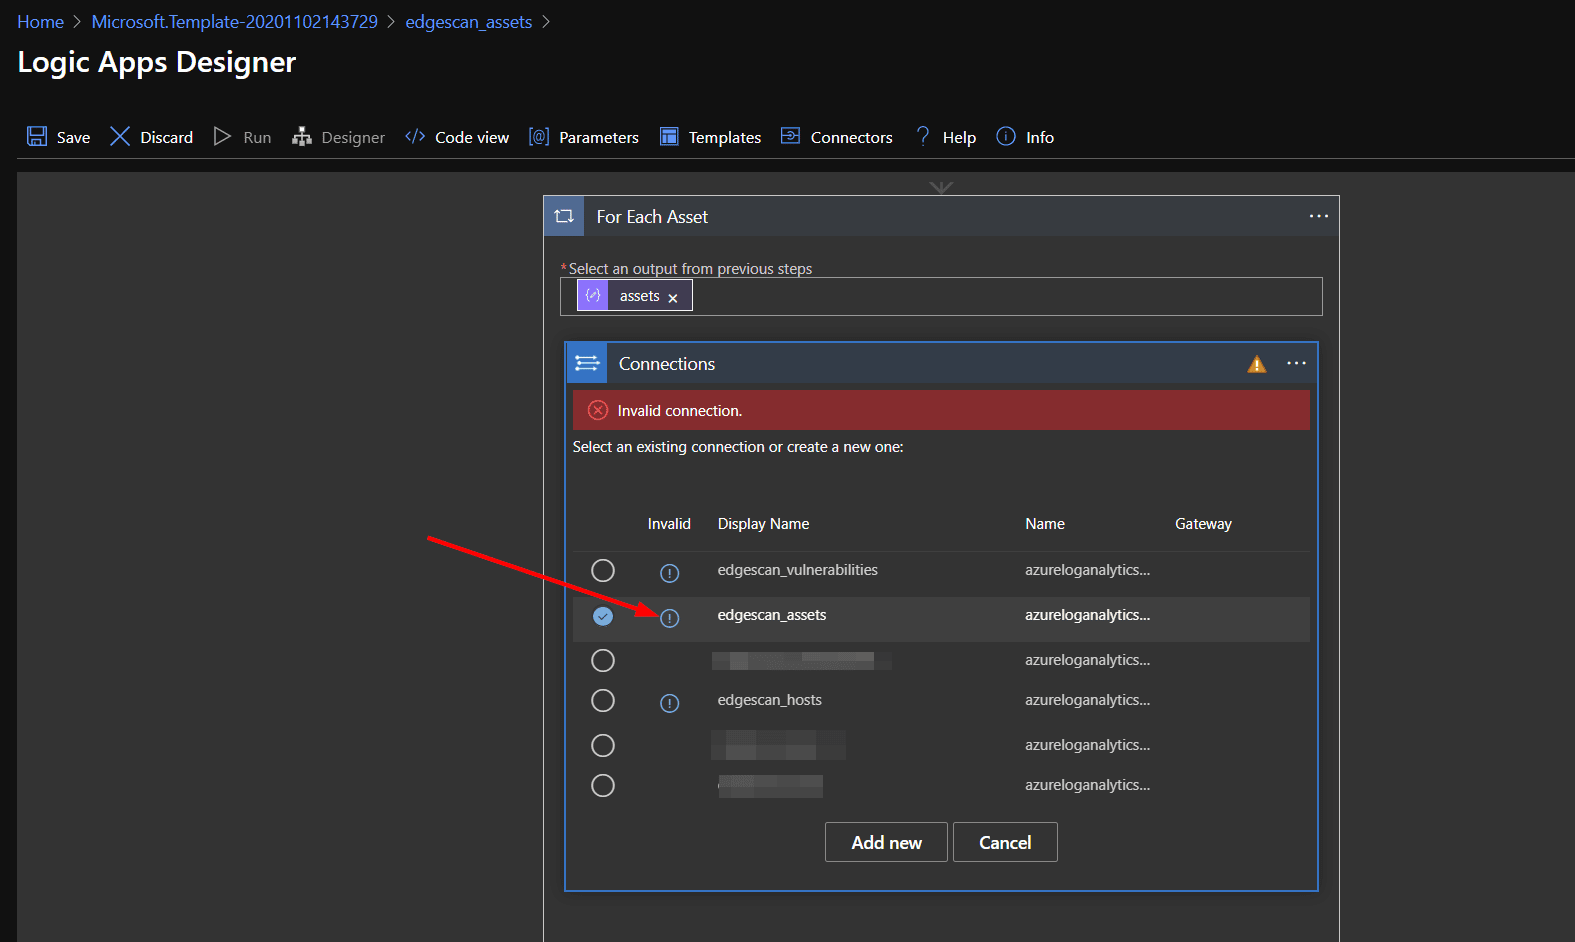
Task: Click invalid info icon for edgescan_assets
Action: (x=670, y=618)
